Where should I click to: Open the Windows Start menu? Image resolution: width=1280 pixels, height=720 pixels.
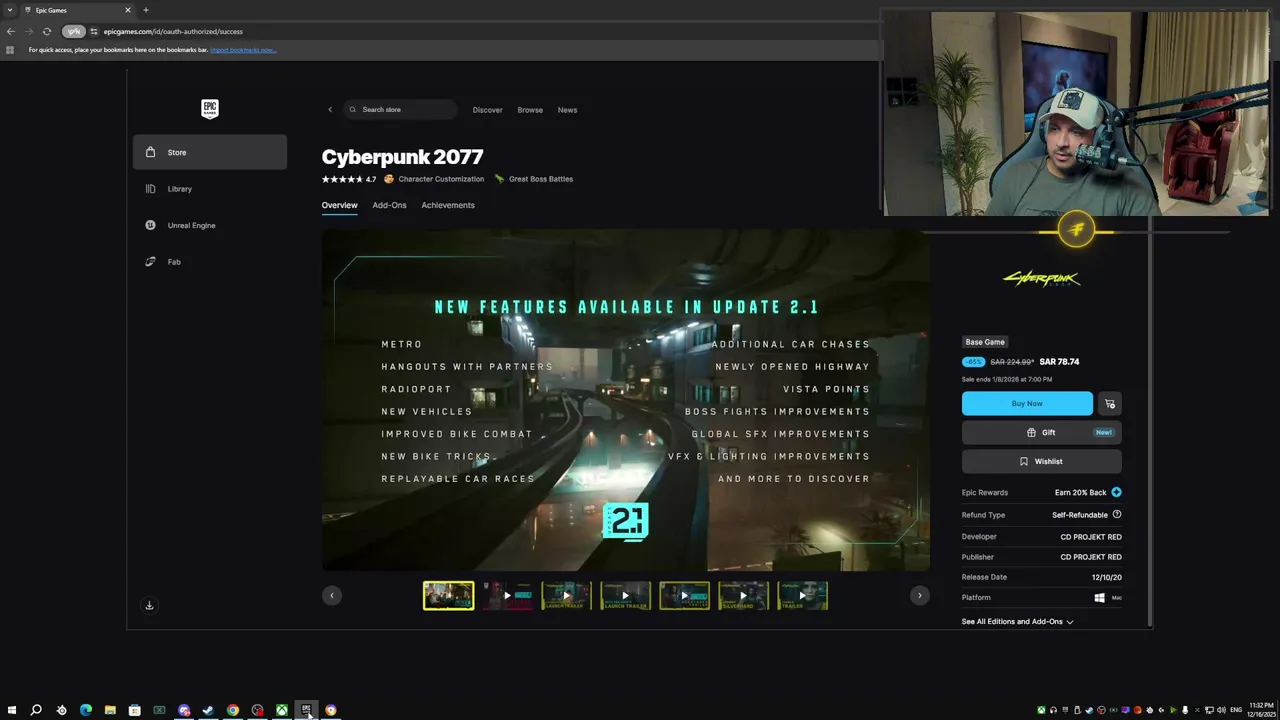tap(11, 710)
